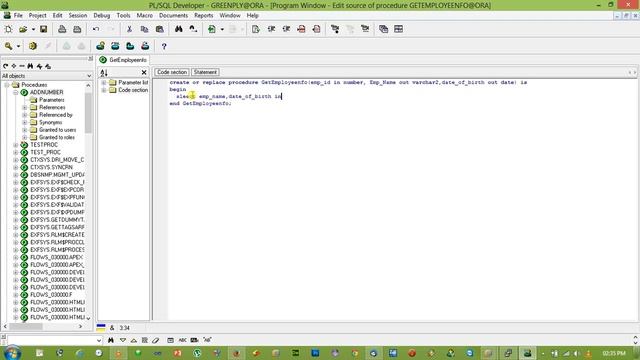Click the New file toolbar icon
Screen dimensions: 640x360
click(8, 29)
